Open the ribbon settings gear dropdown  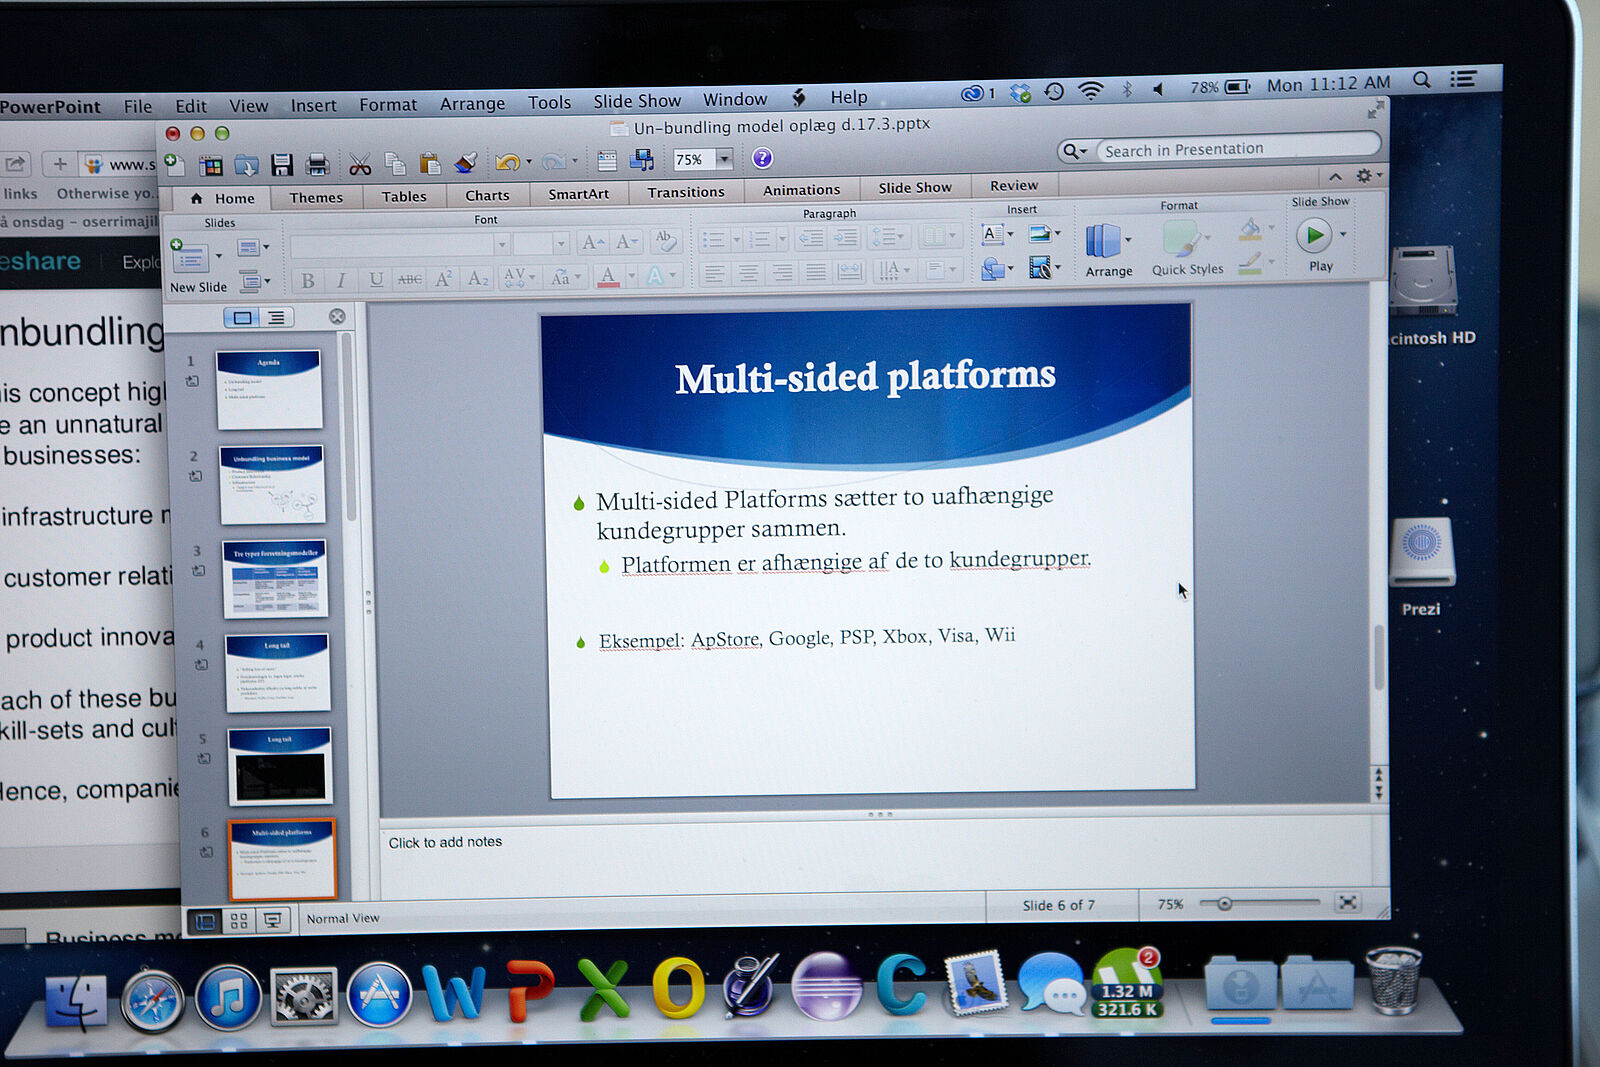1367,176
